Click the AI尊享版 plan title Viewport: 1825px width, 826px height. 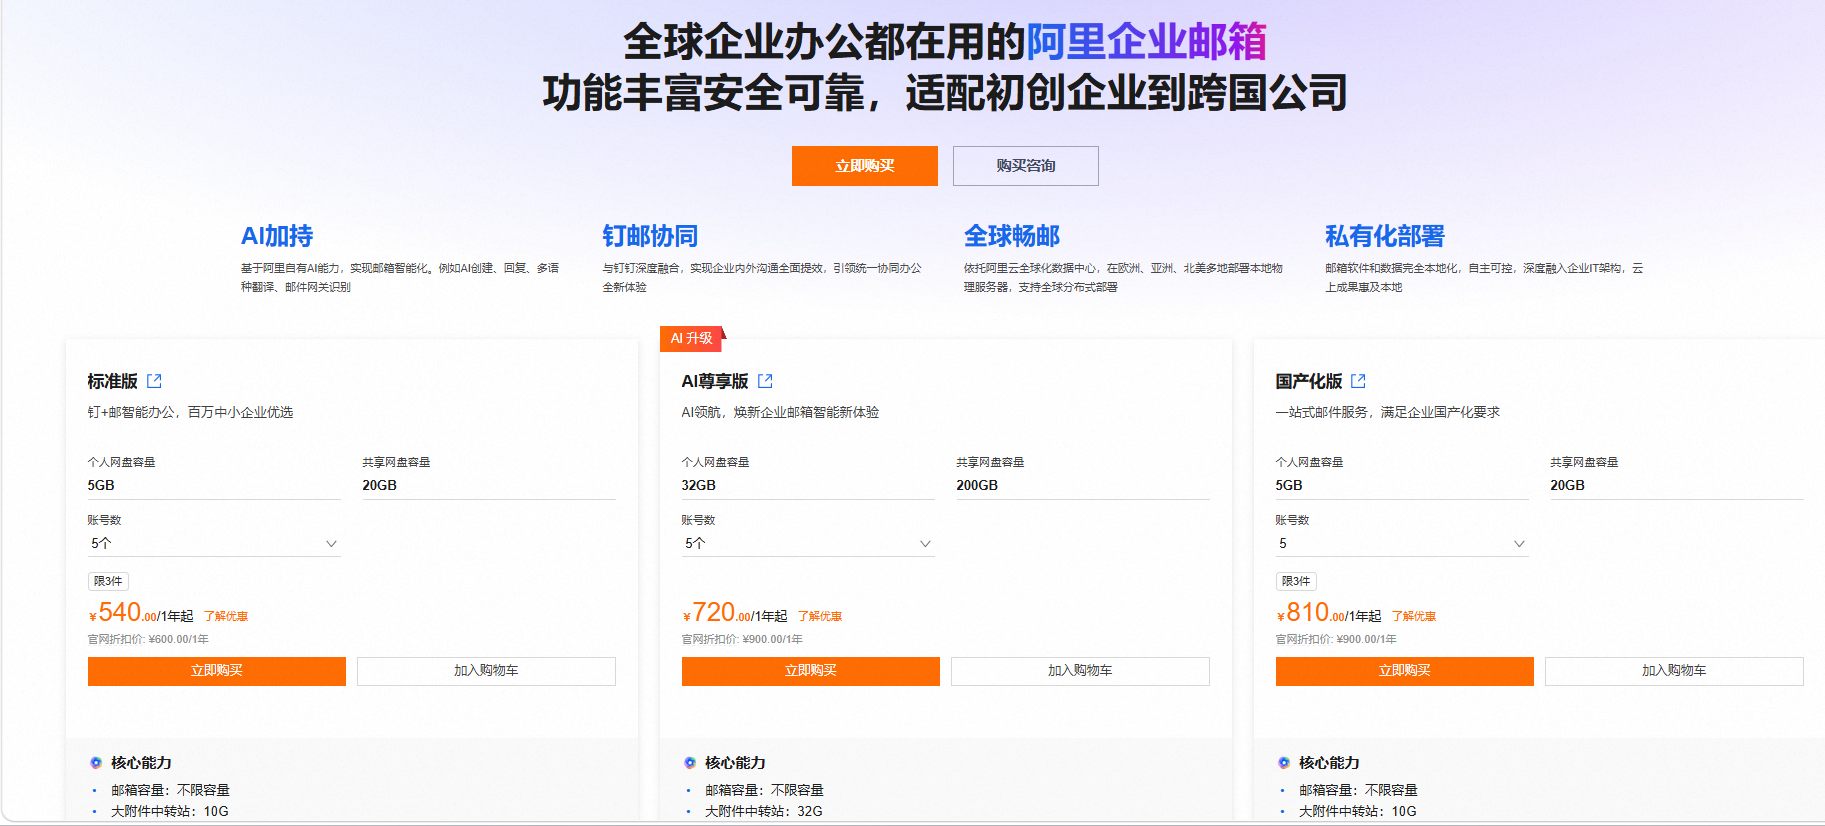(x=715, y=381)
